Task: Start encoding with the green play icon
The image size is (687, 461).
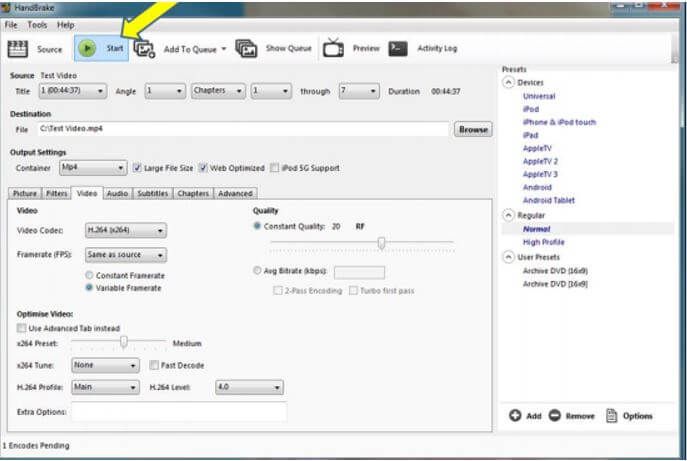Action: 87,48
